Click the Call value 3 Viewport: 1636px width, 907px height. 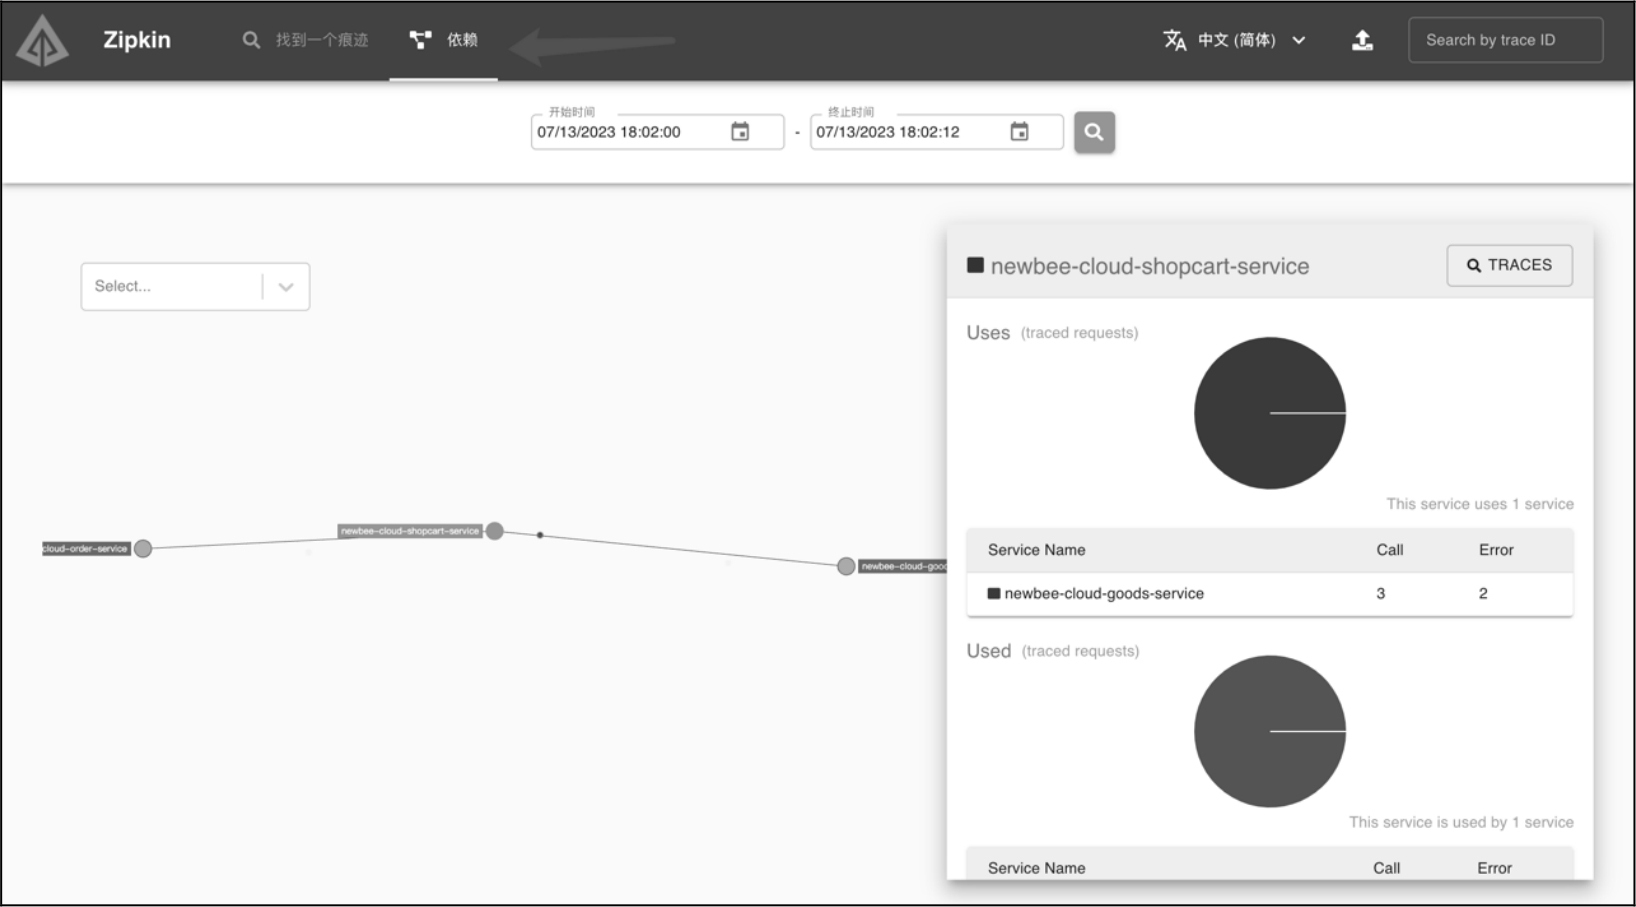[x=1381, y=594]
